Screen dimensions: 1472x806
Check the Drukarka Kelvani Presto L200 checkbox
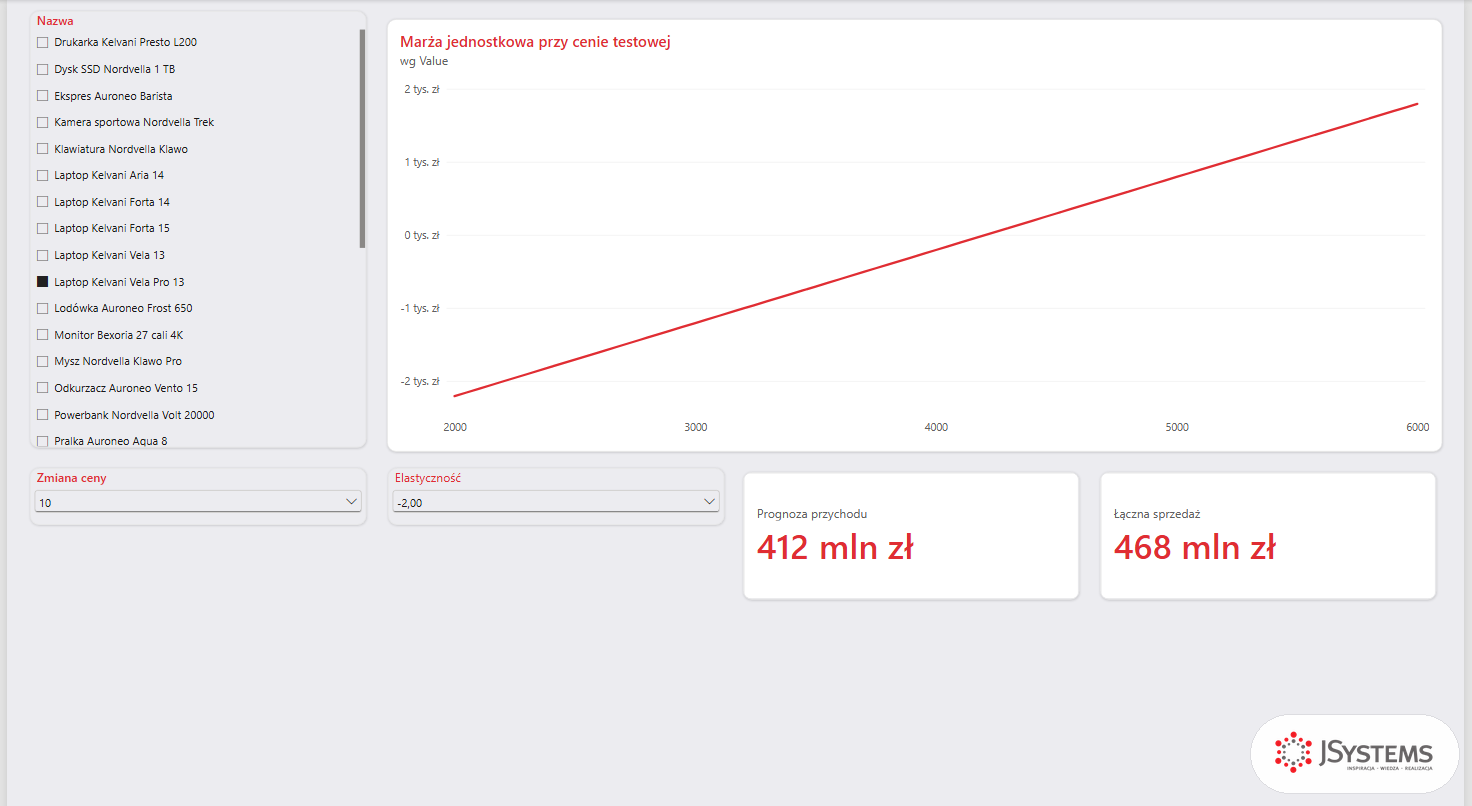[x=42, y=43]
